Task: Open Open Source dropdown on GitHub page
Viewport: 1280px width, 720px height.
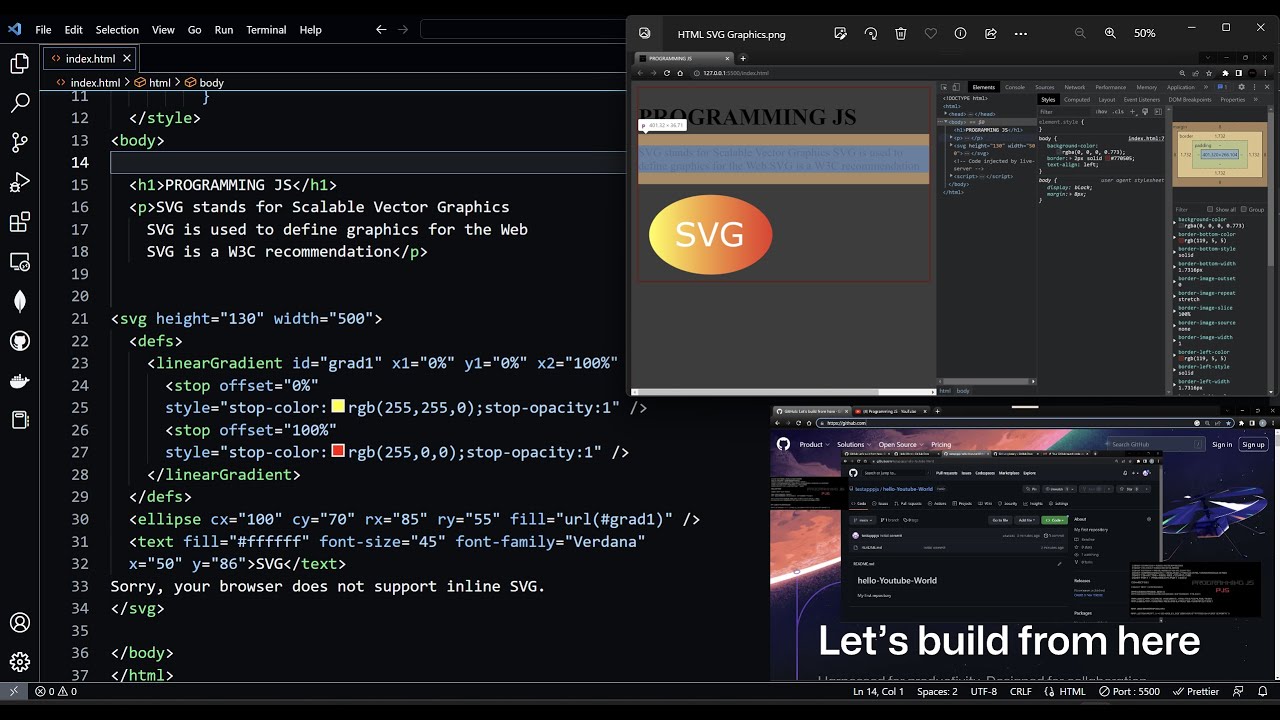Action: pos(900,445)
